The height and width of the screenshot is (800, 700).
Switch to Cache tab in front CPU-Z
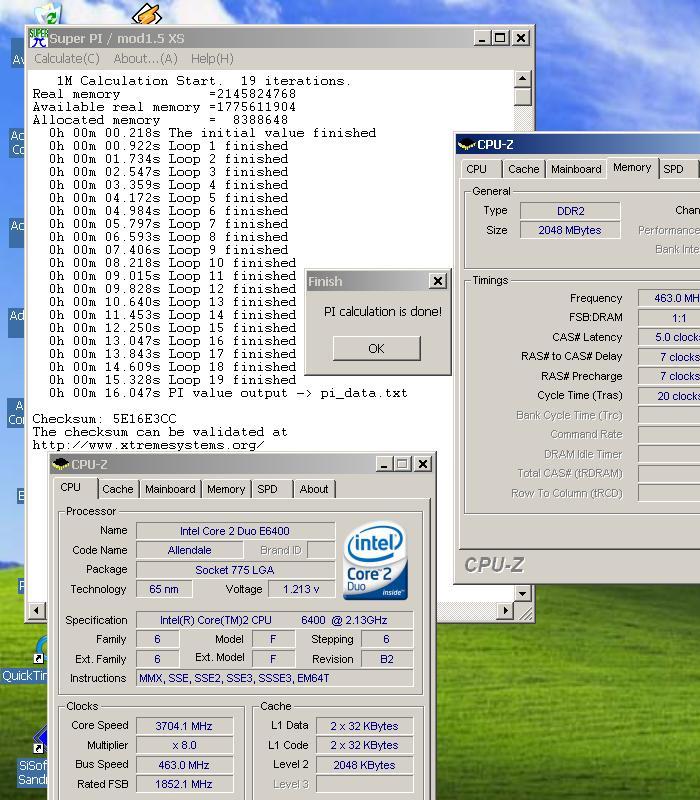point(117,489)
